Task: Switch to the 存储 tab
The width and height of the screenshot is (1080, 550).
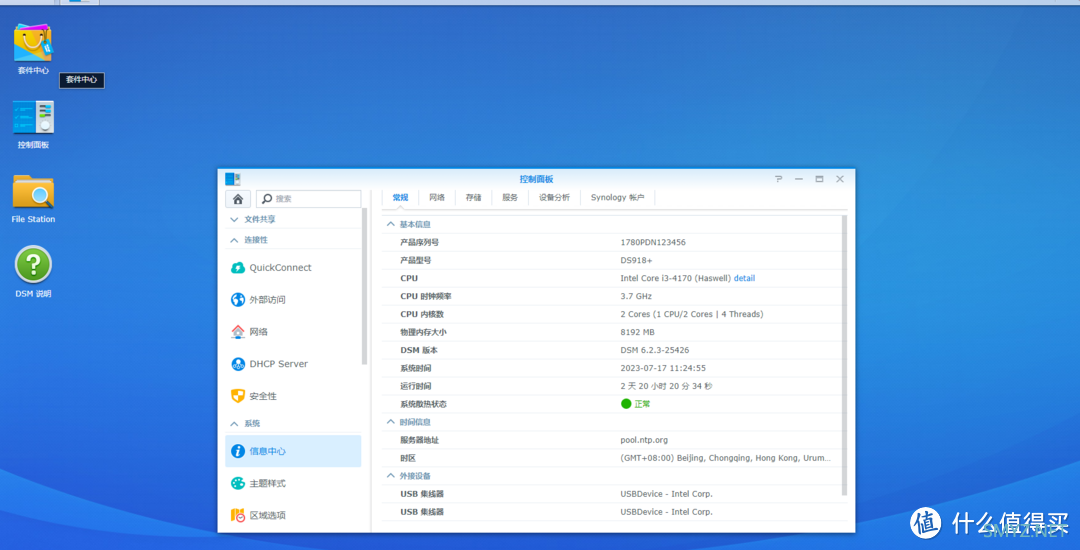Action: pos(473,198)
